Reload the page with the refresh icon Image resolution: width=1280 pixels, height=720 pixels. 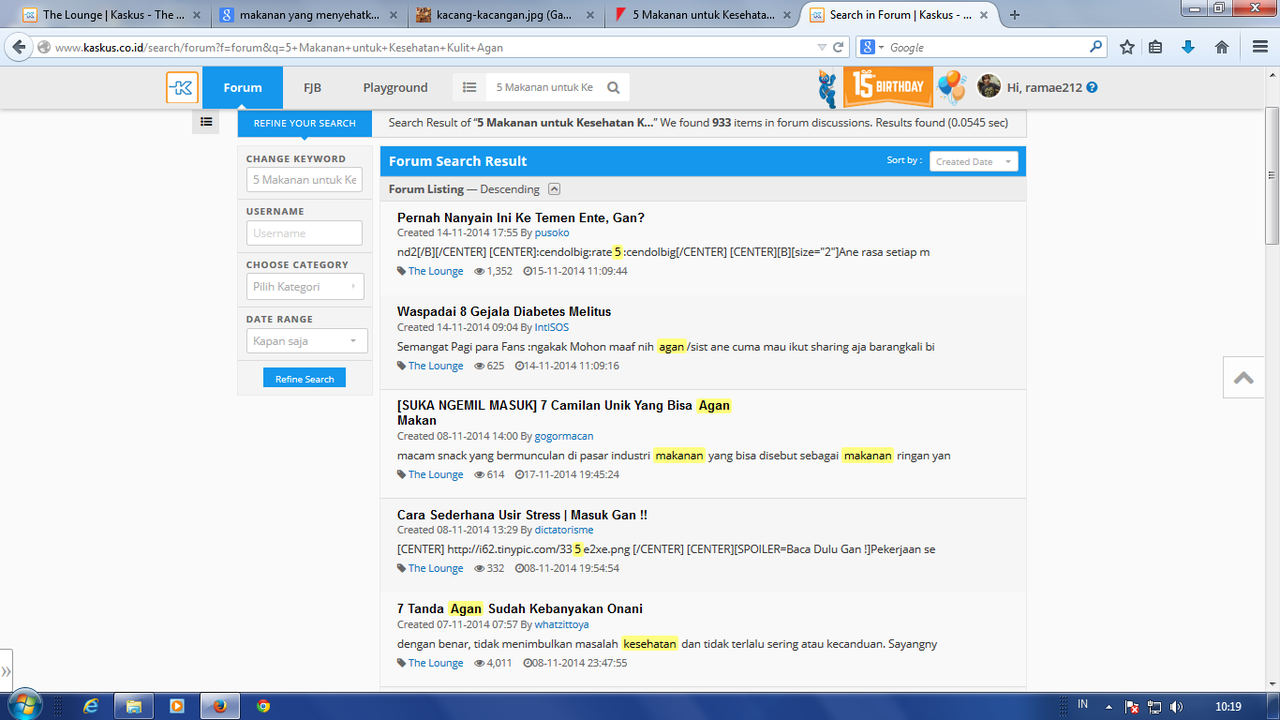[x=839, y=47]
